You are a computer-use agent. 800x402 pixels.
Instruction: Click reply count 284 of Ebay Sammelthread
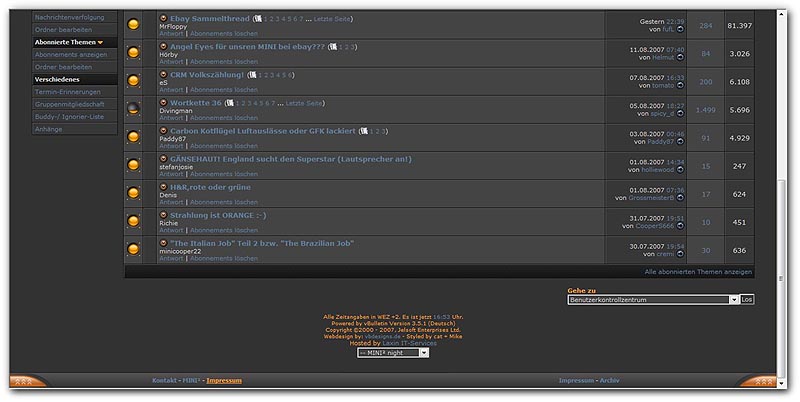[x=706, y=26]
